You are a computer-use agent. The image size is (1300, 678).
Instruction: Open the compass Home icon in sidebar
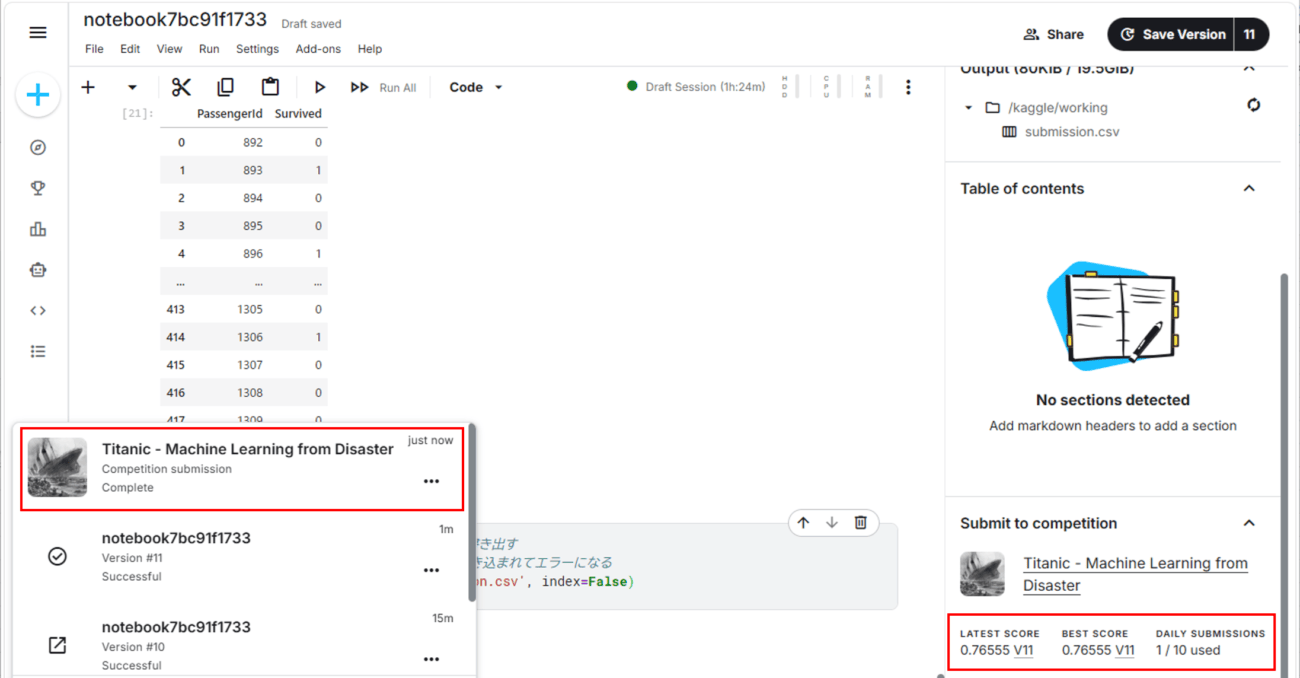[38, 148]
